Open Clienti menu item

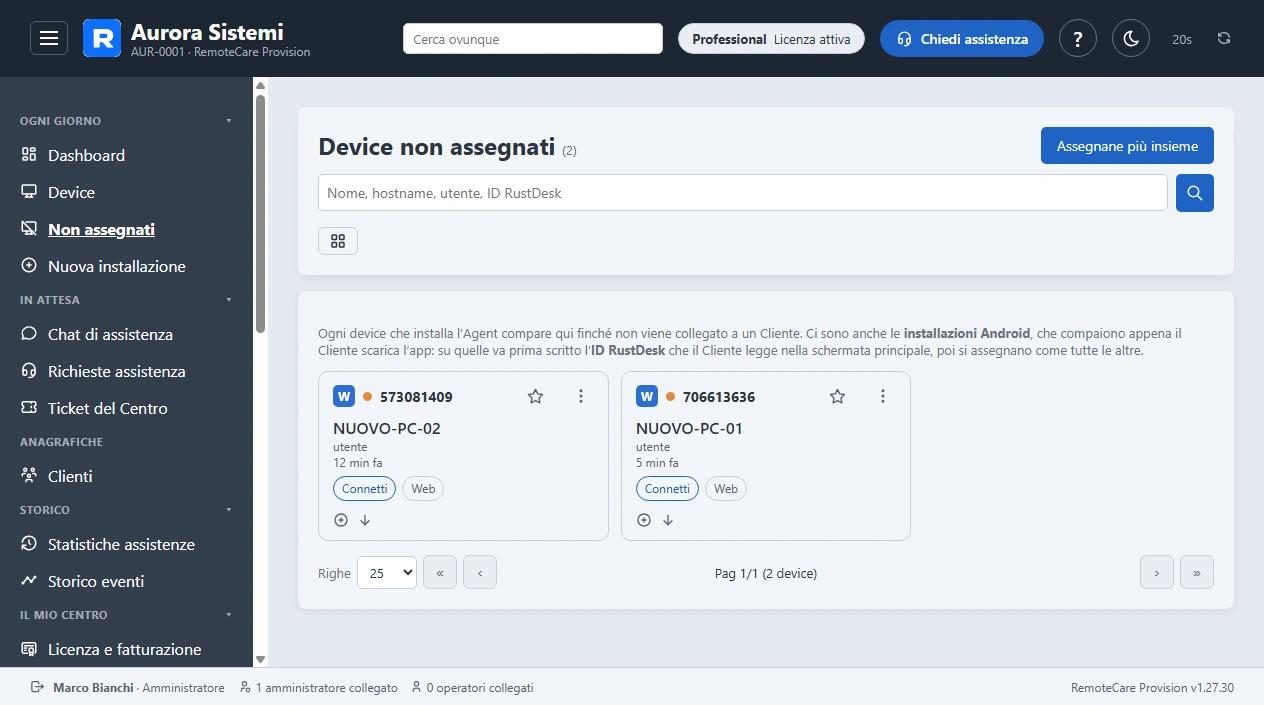pos(70,476)
